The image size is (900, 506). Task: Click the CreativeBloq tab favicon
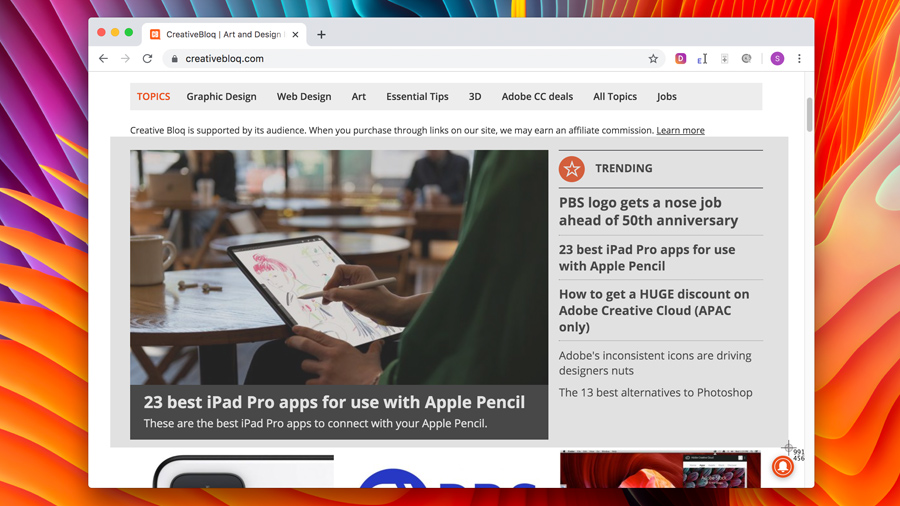coord(155,34)
